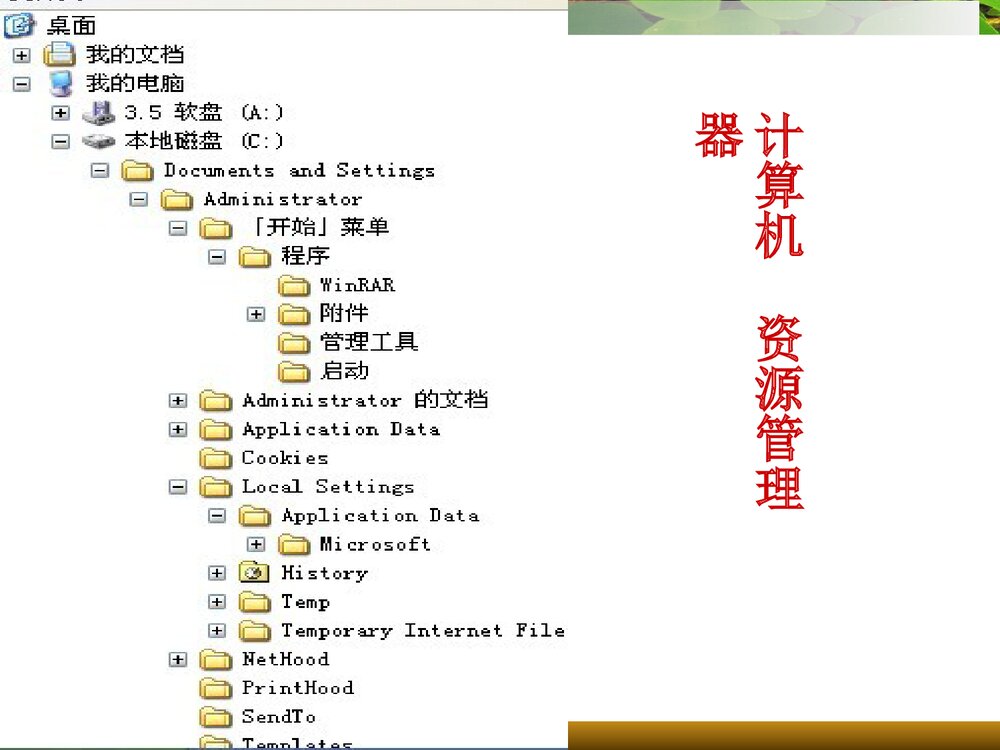Image resolution: width=1000 pixels, height=750 pixels.
Task: Select the WinRAR folder icon
Action: point(294,285)
